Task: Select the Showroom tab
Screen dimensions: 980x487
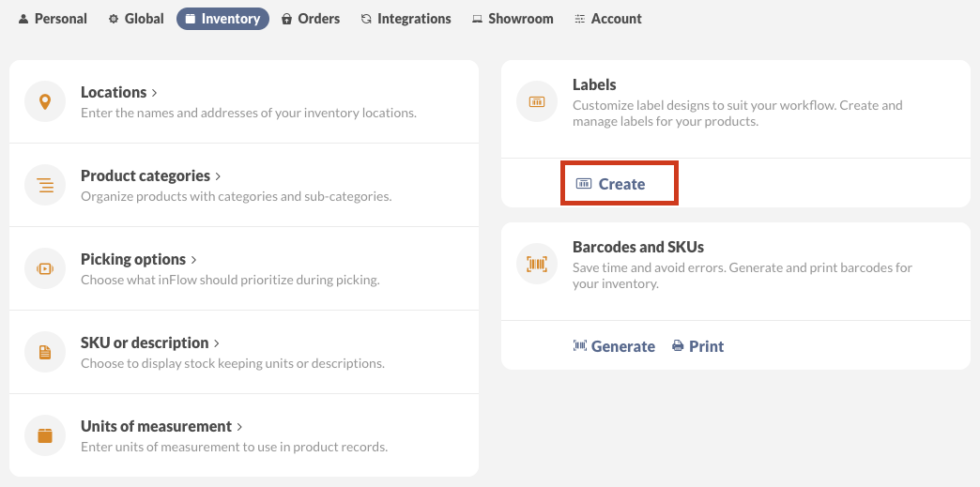Action: [513, 19]
